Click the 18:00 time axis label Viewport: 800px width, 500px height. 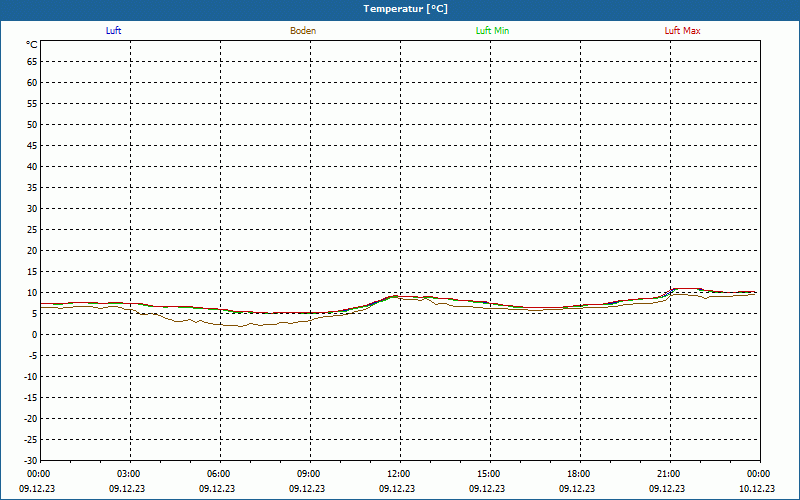point(579,474)
